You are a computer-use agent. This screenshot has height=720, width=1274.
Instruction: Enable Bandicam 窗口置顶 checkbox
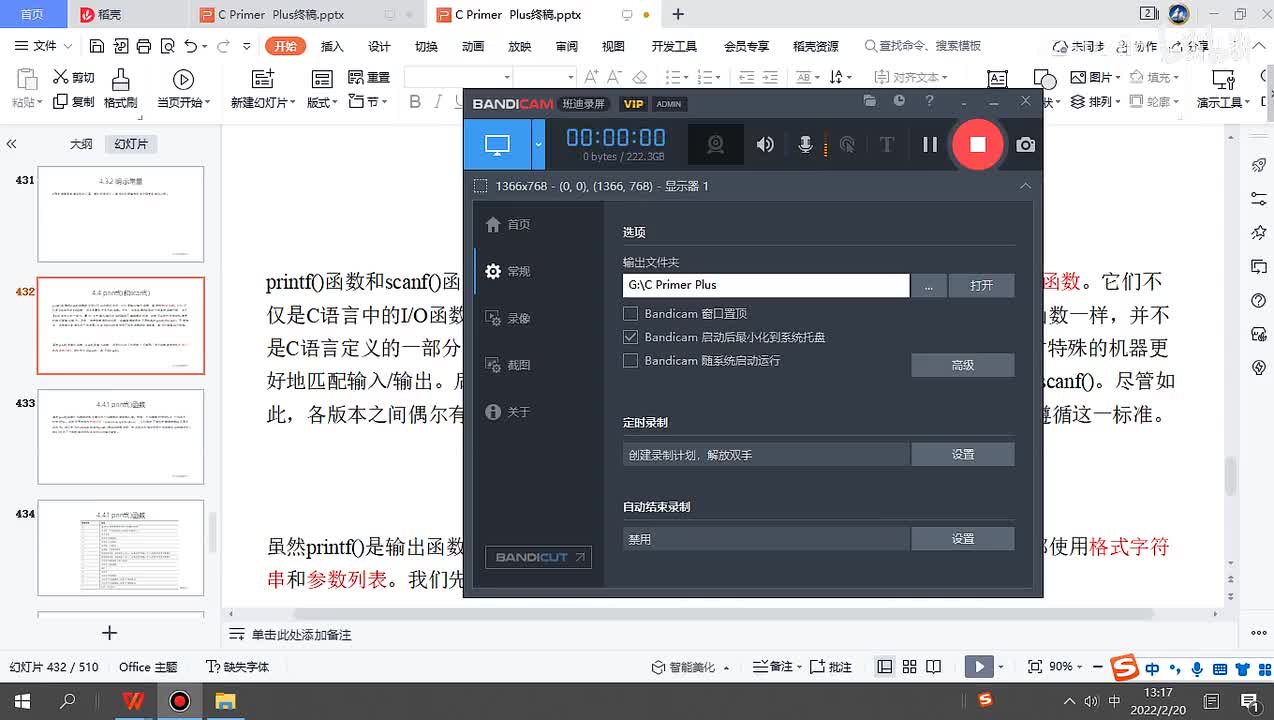coord(630,314)
